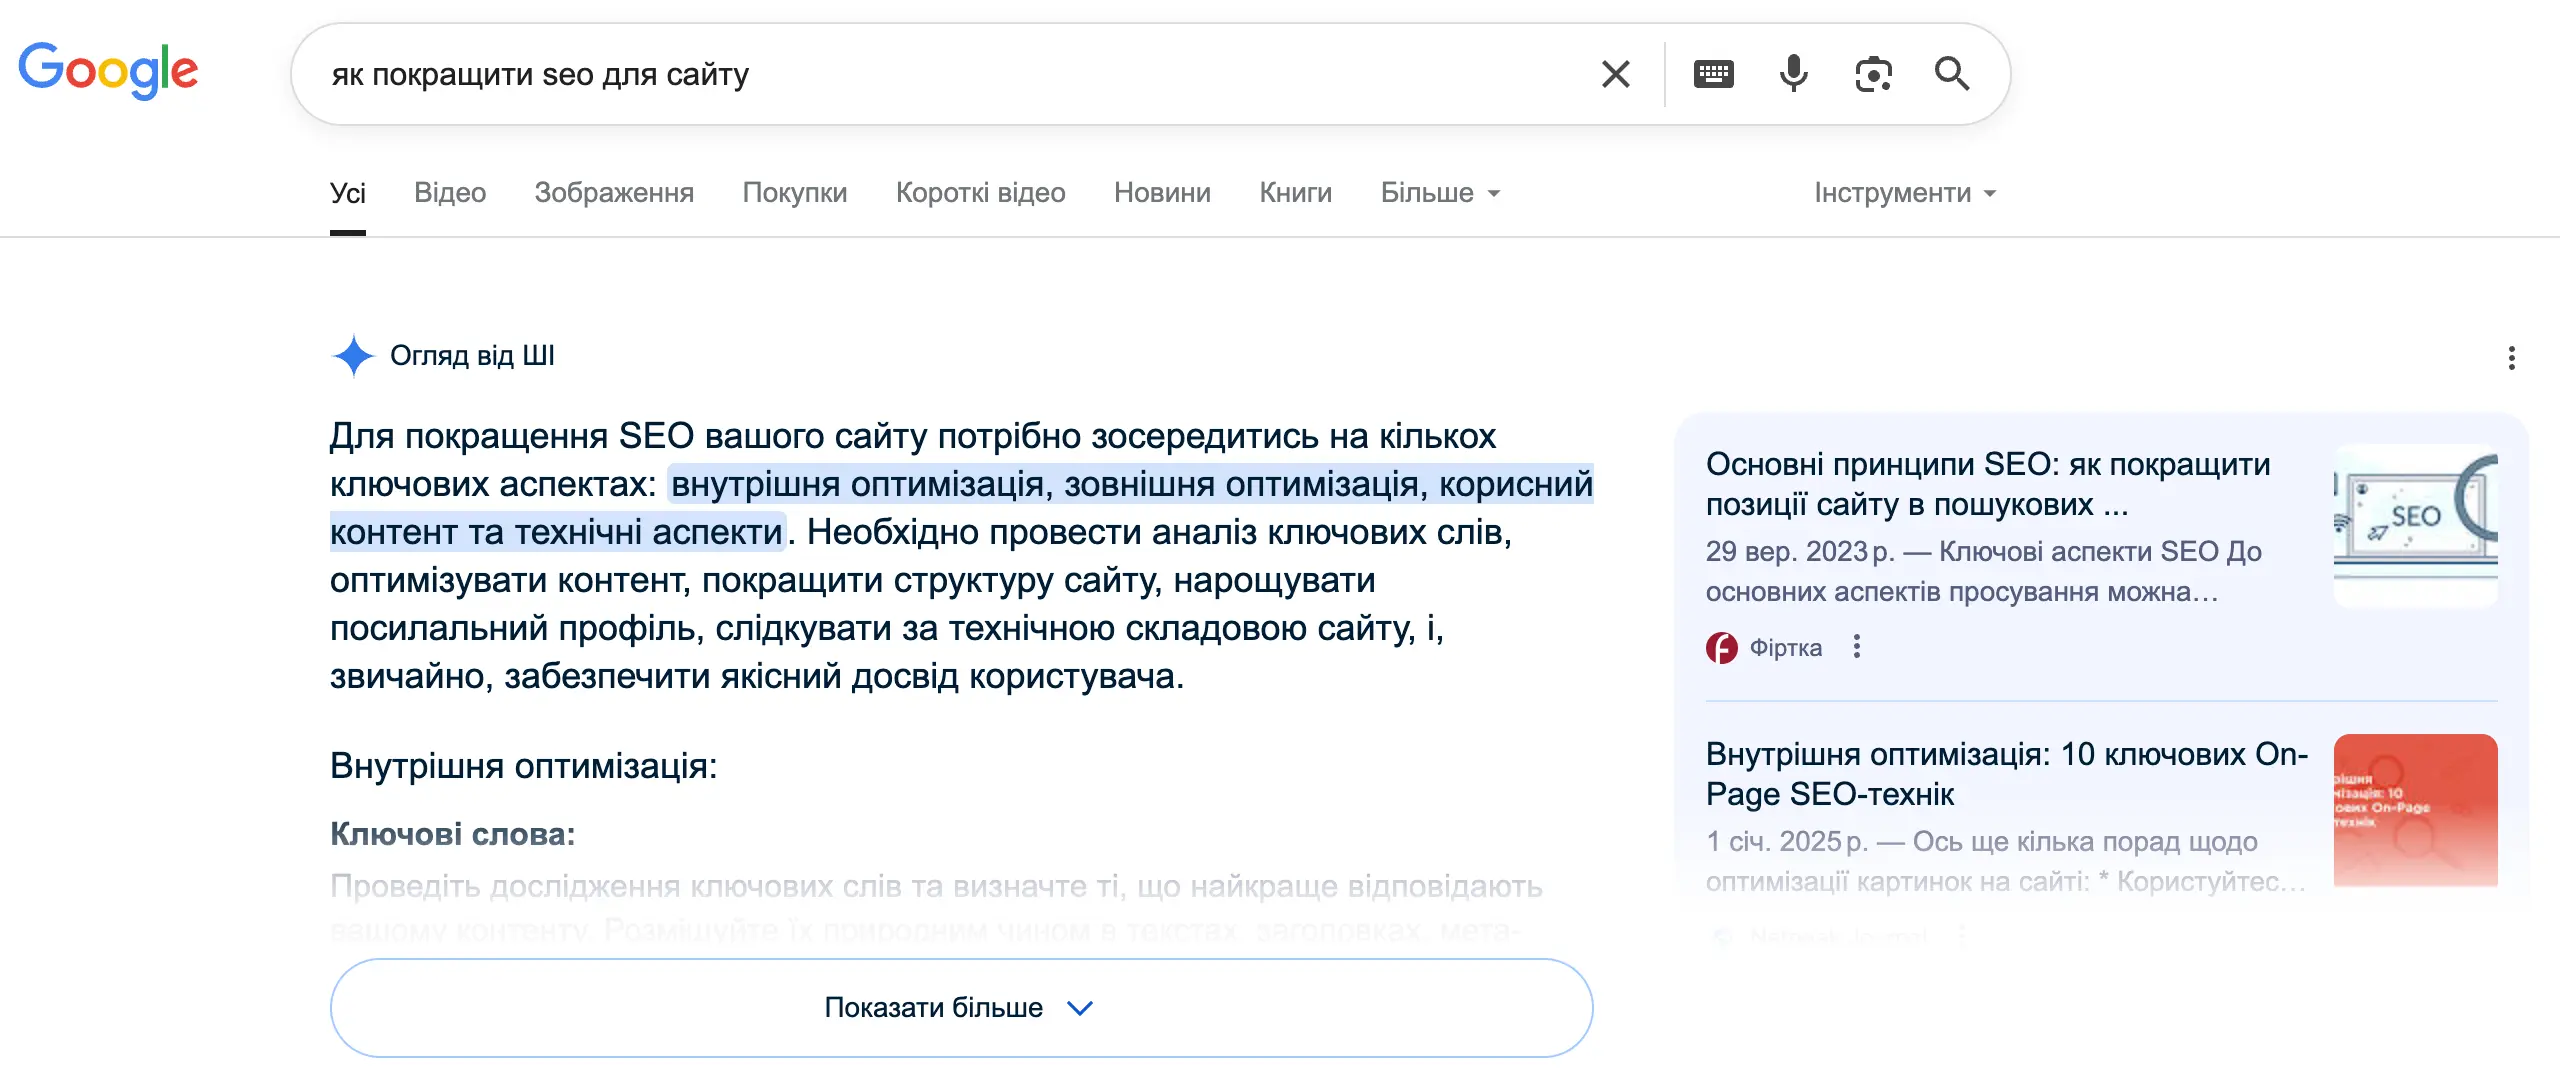This screenshot has width=2560, height=1088.
Task: Expand the Більше dropdown menu
Action: [x=1440, y=192]
